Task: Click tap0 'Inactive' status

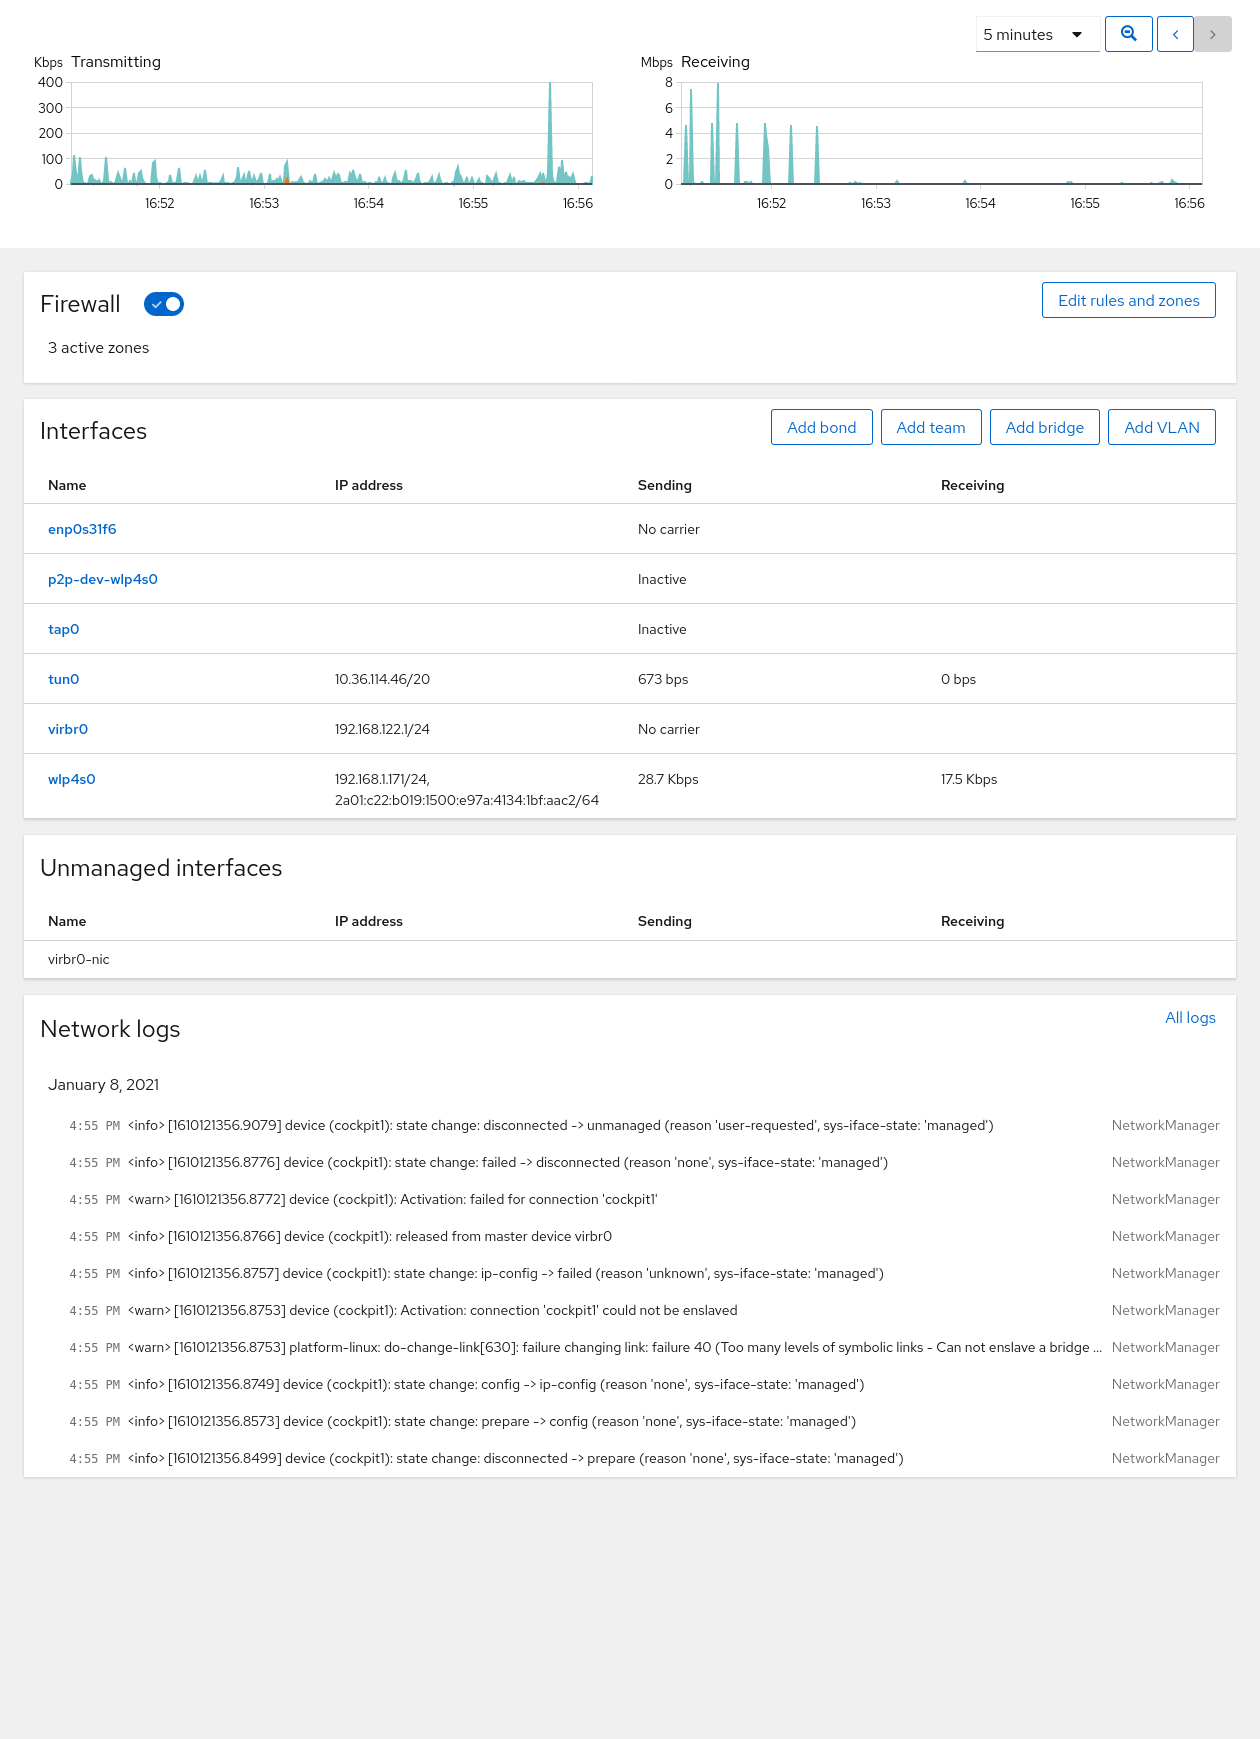Action: [662, 629]
